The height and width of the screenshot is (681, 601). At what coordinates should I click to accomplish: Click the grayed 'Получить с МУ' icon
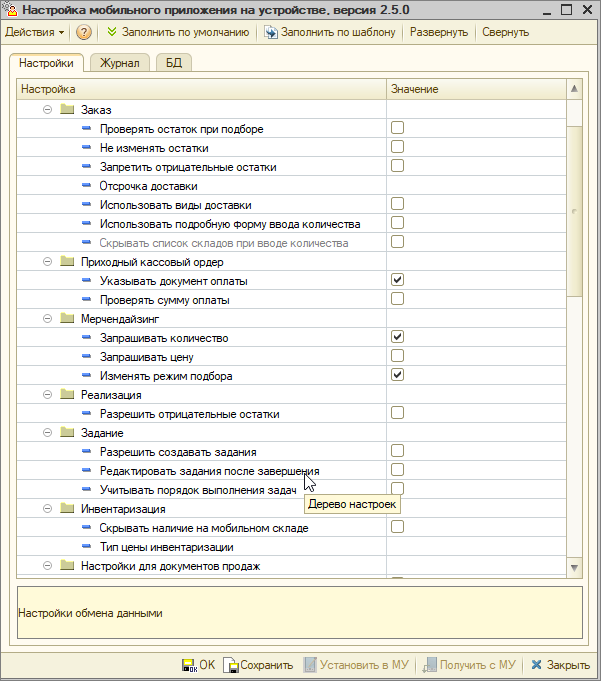pyautogui.click(x=429, y=665)
